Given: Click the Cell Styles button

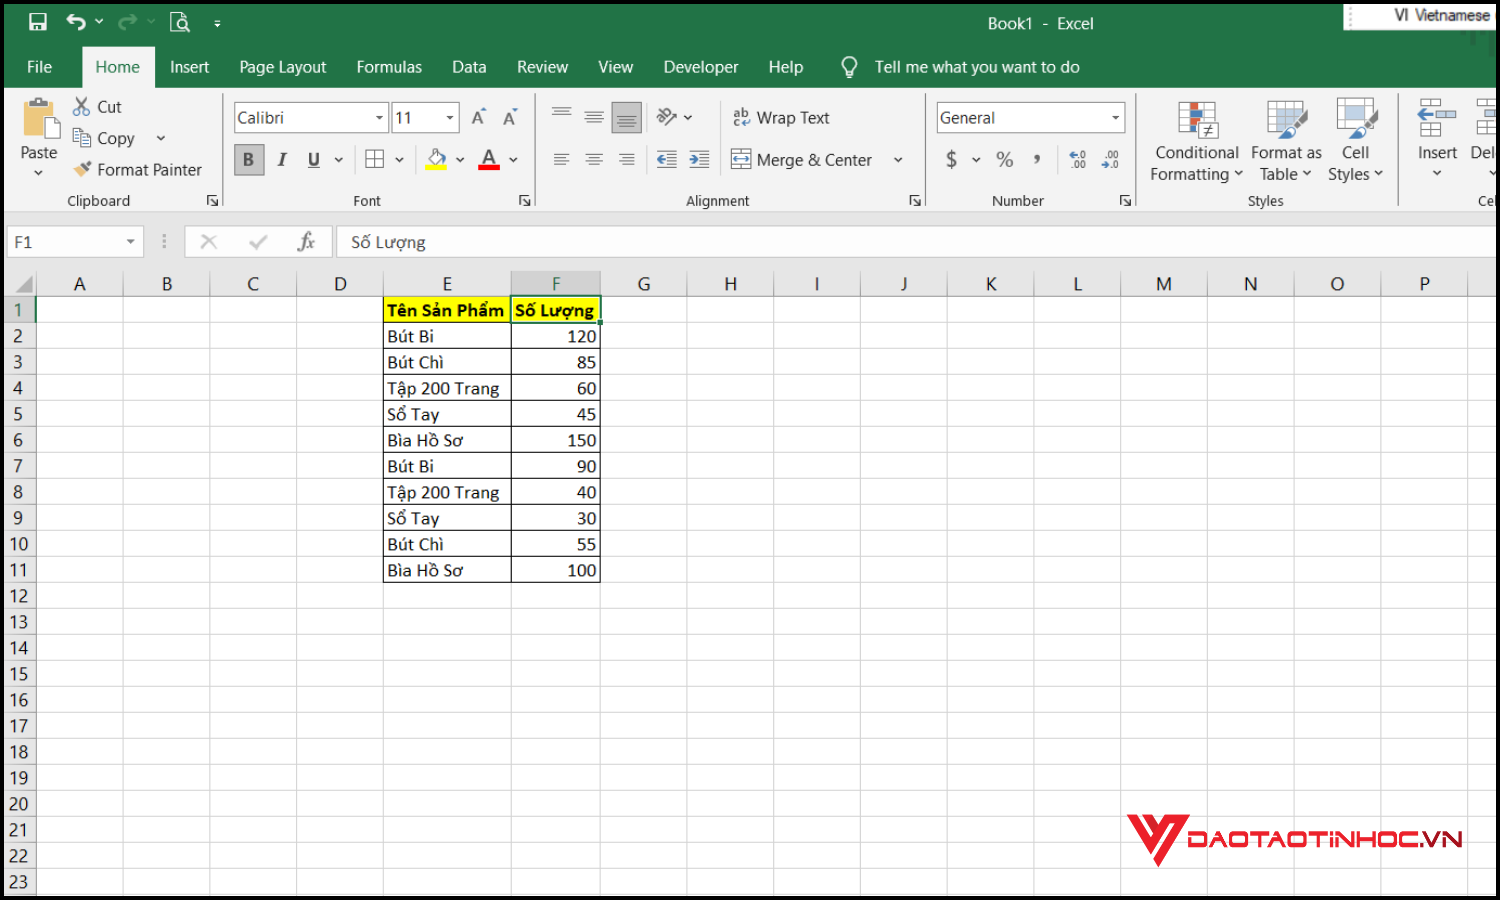Looking at the screenshot, I should (x=1355, y=140).
